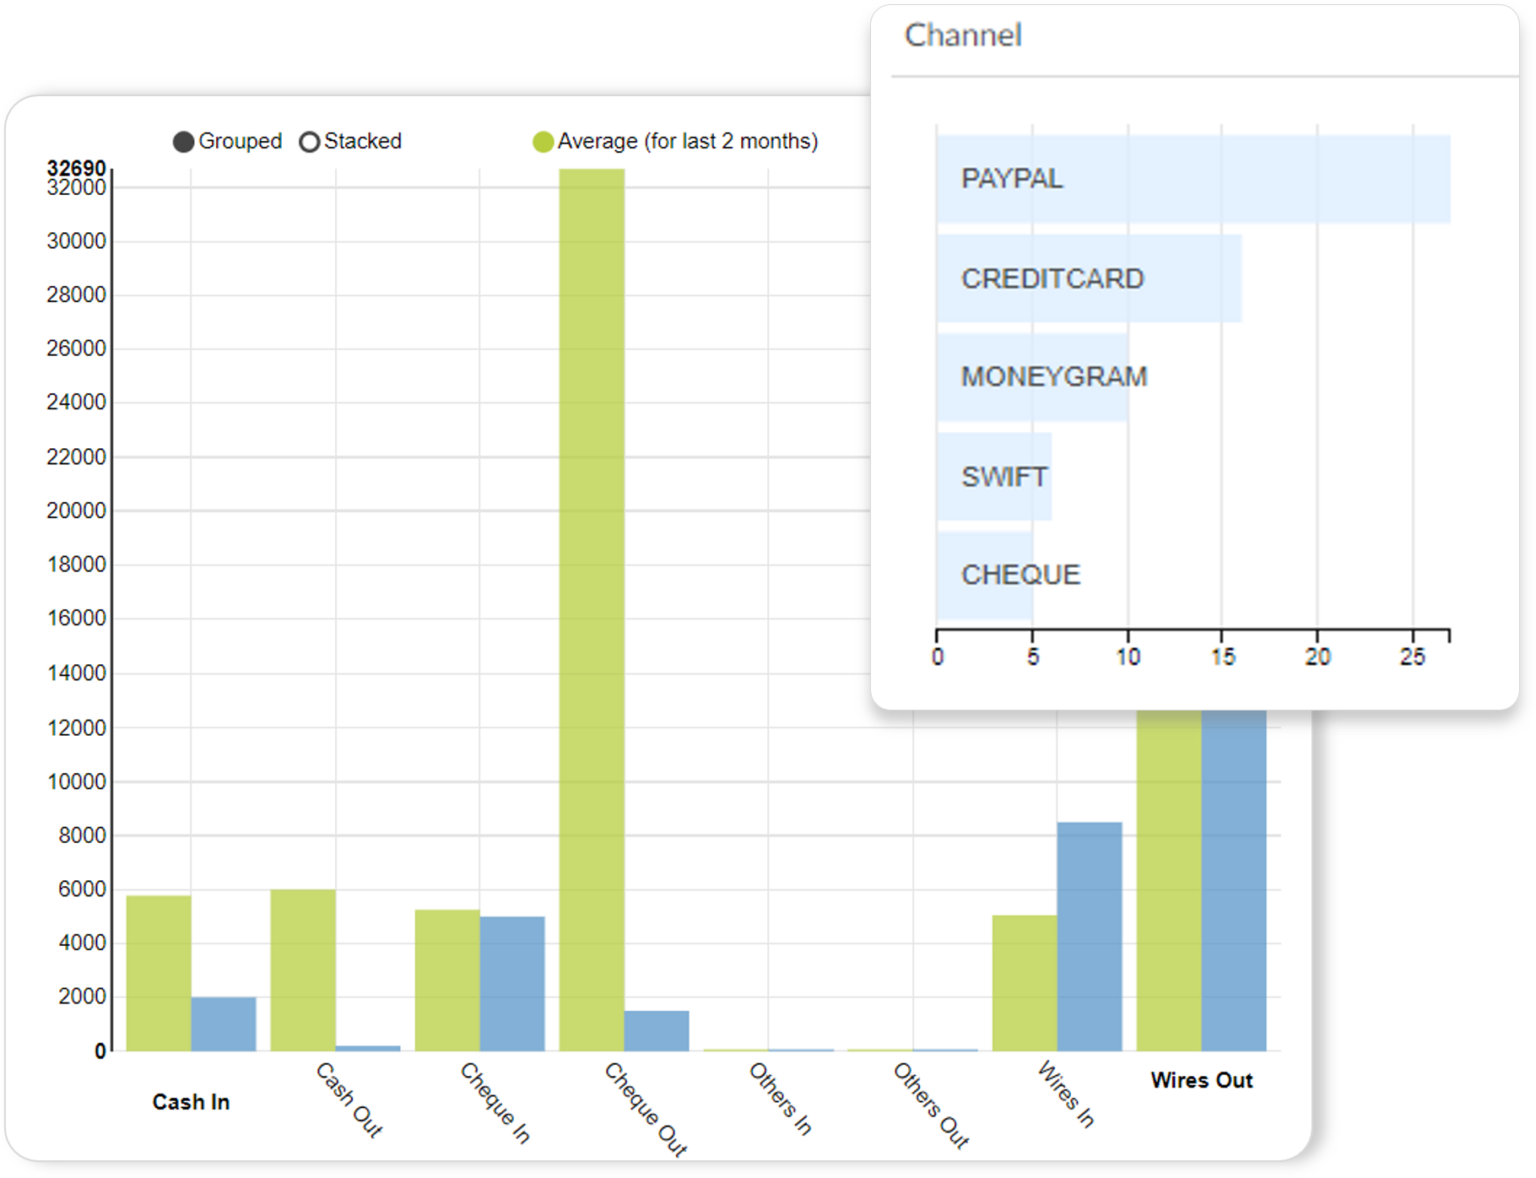The width and height of the screenshot is (1536, 1178).
Task: Click the 32690 peak value label
Action: pyautogui.click(x=77, y=168)
